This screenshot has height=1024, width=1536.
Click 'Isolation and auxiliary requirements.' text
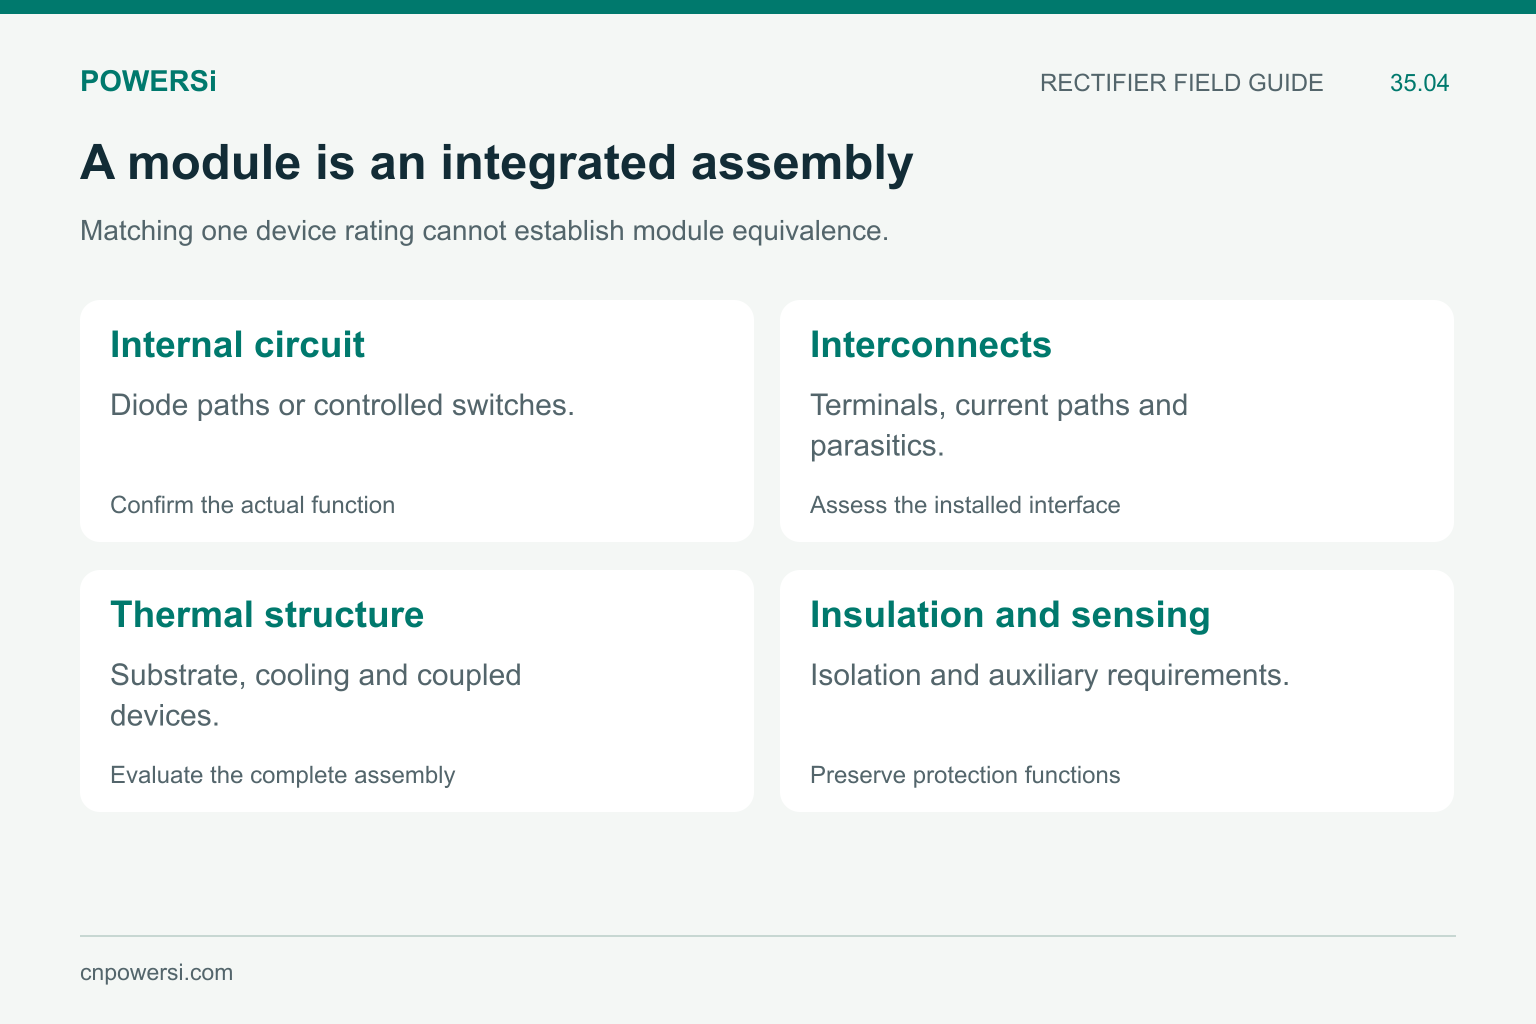tap(1050, 675)
